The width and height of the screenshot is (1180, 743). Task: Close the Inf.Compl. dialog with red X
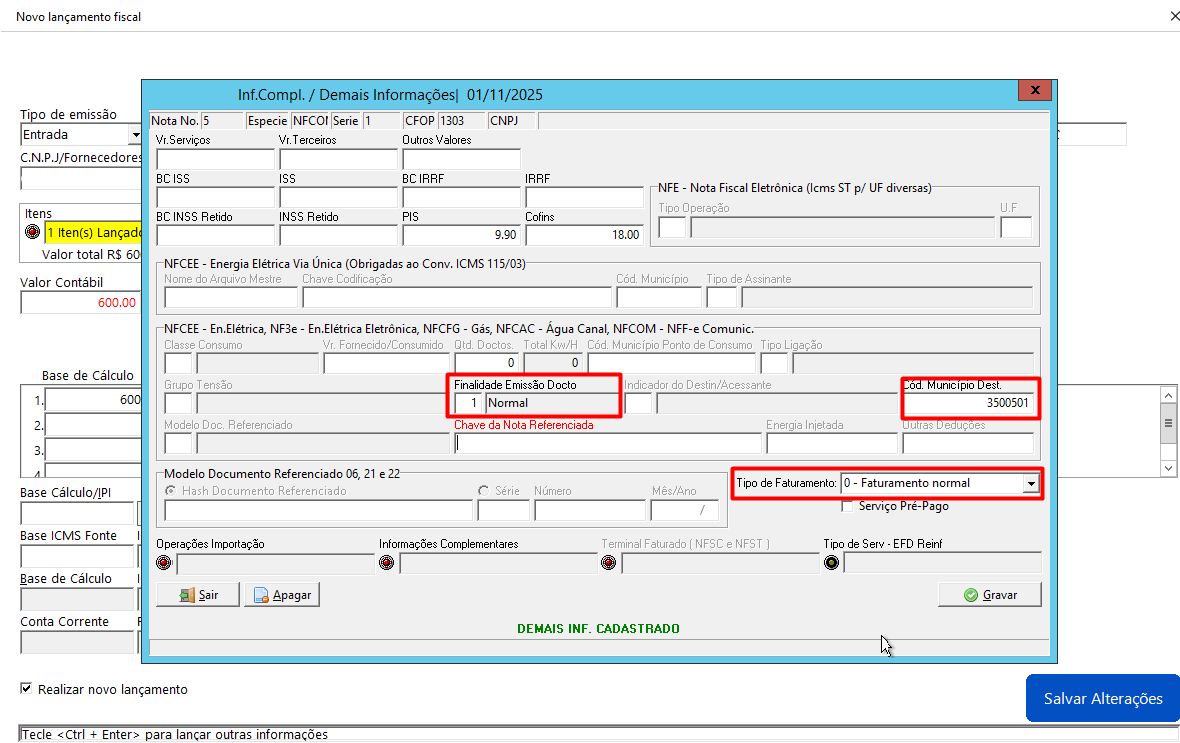tap(1035, 90)
